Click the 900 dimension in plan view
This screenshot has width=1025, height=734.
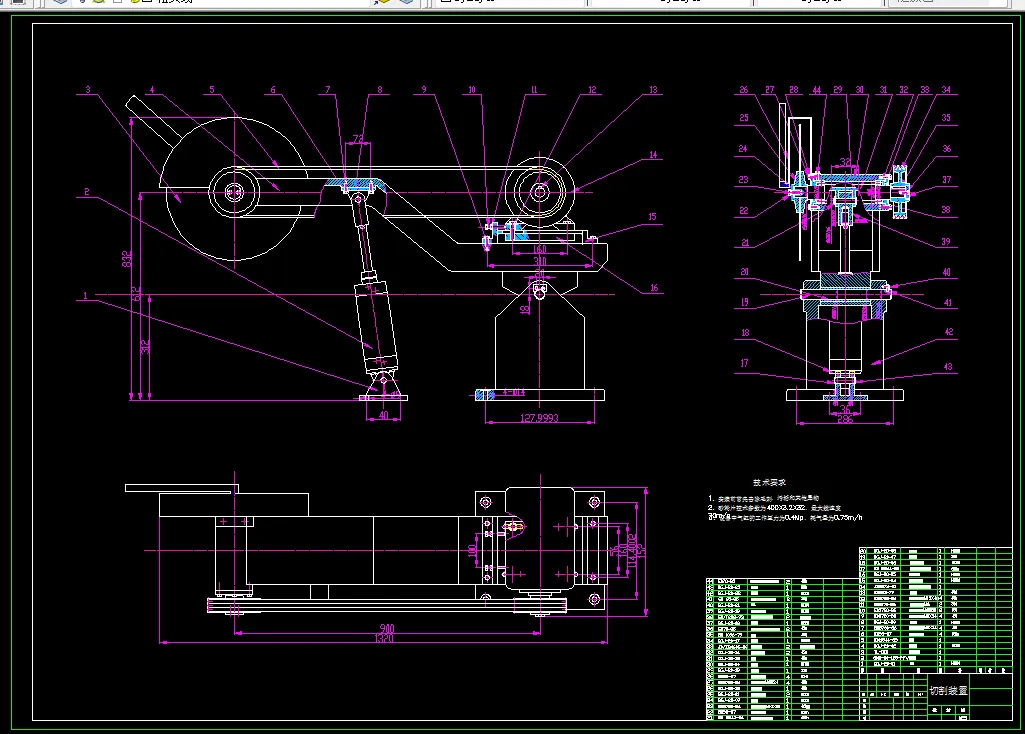387,629
